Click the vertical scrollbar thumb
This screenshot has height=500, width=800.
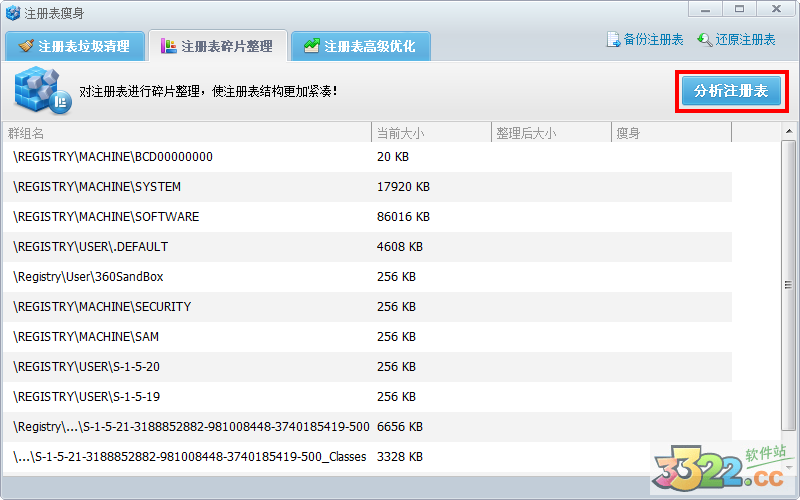[789, 286]
